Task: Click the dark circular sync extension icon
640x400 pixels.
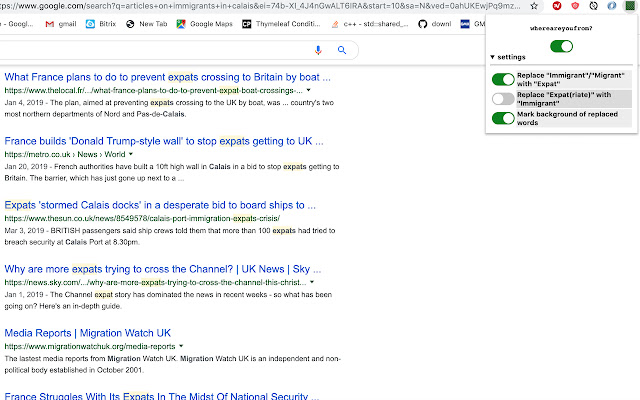Action: (593, 6)
